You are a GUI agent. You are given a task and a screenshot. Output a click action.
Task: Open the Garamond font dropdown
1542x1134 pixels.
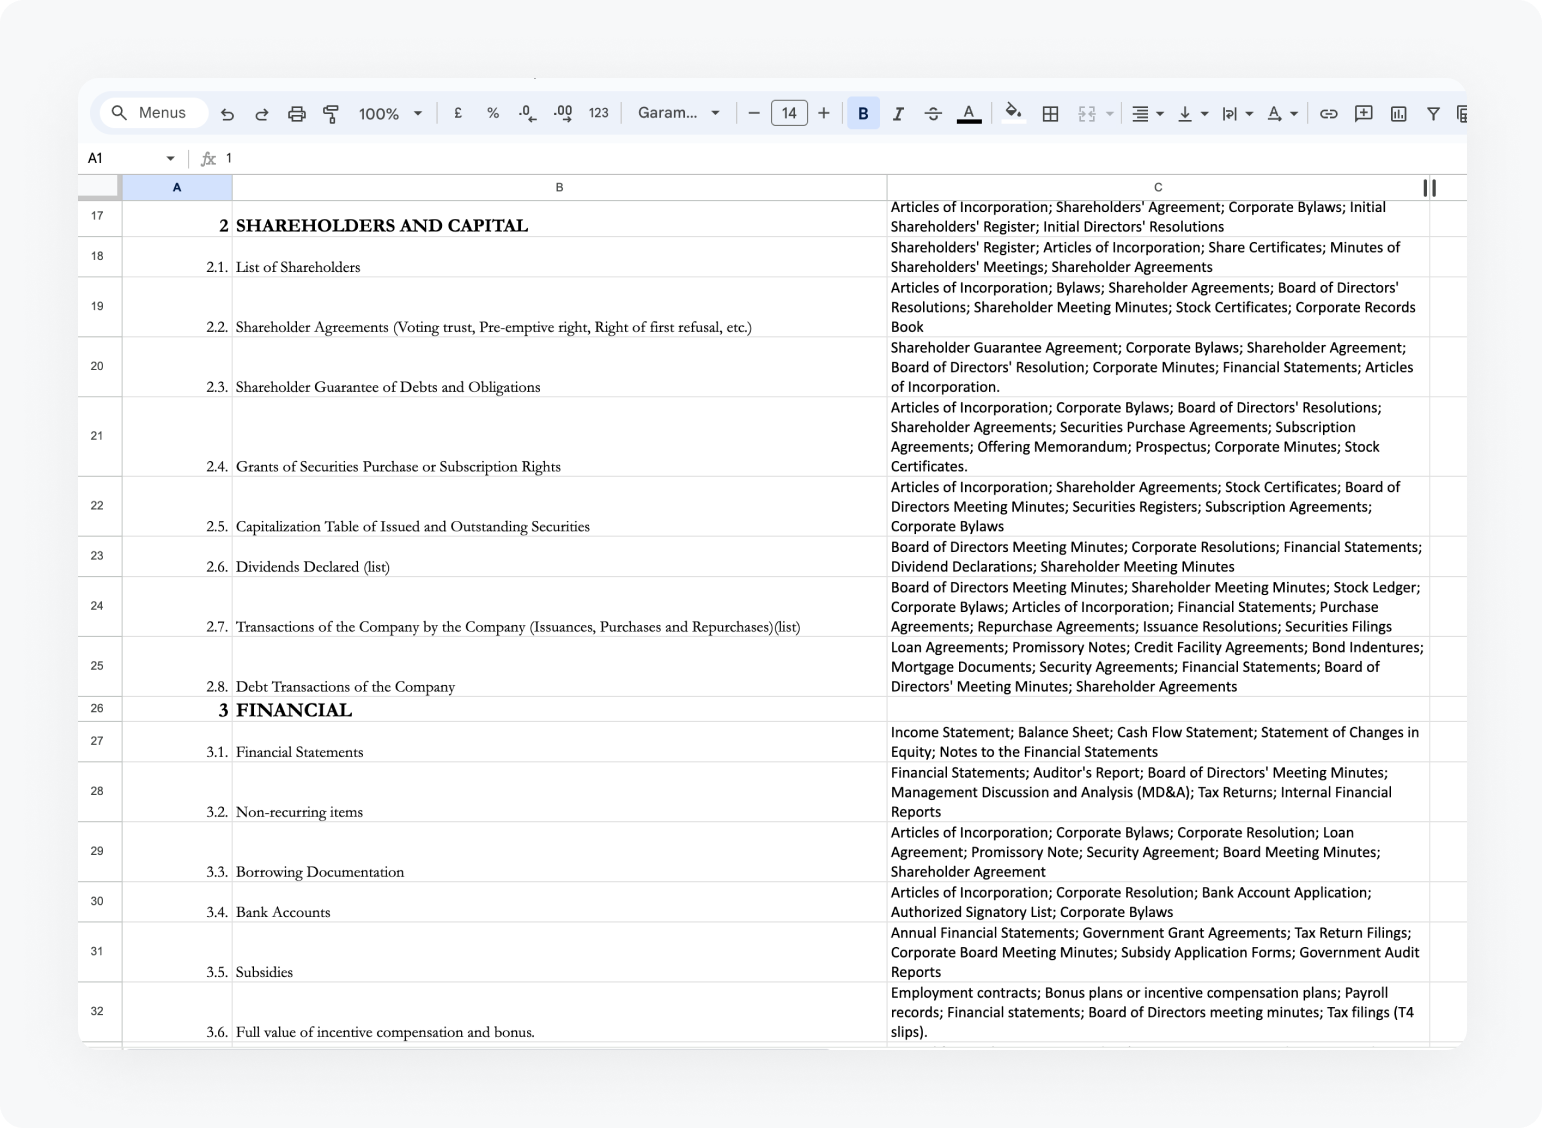678,113
